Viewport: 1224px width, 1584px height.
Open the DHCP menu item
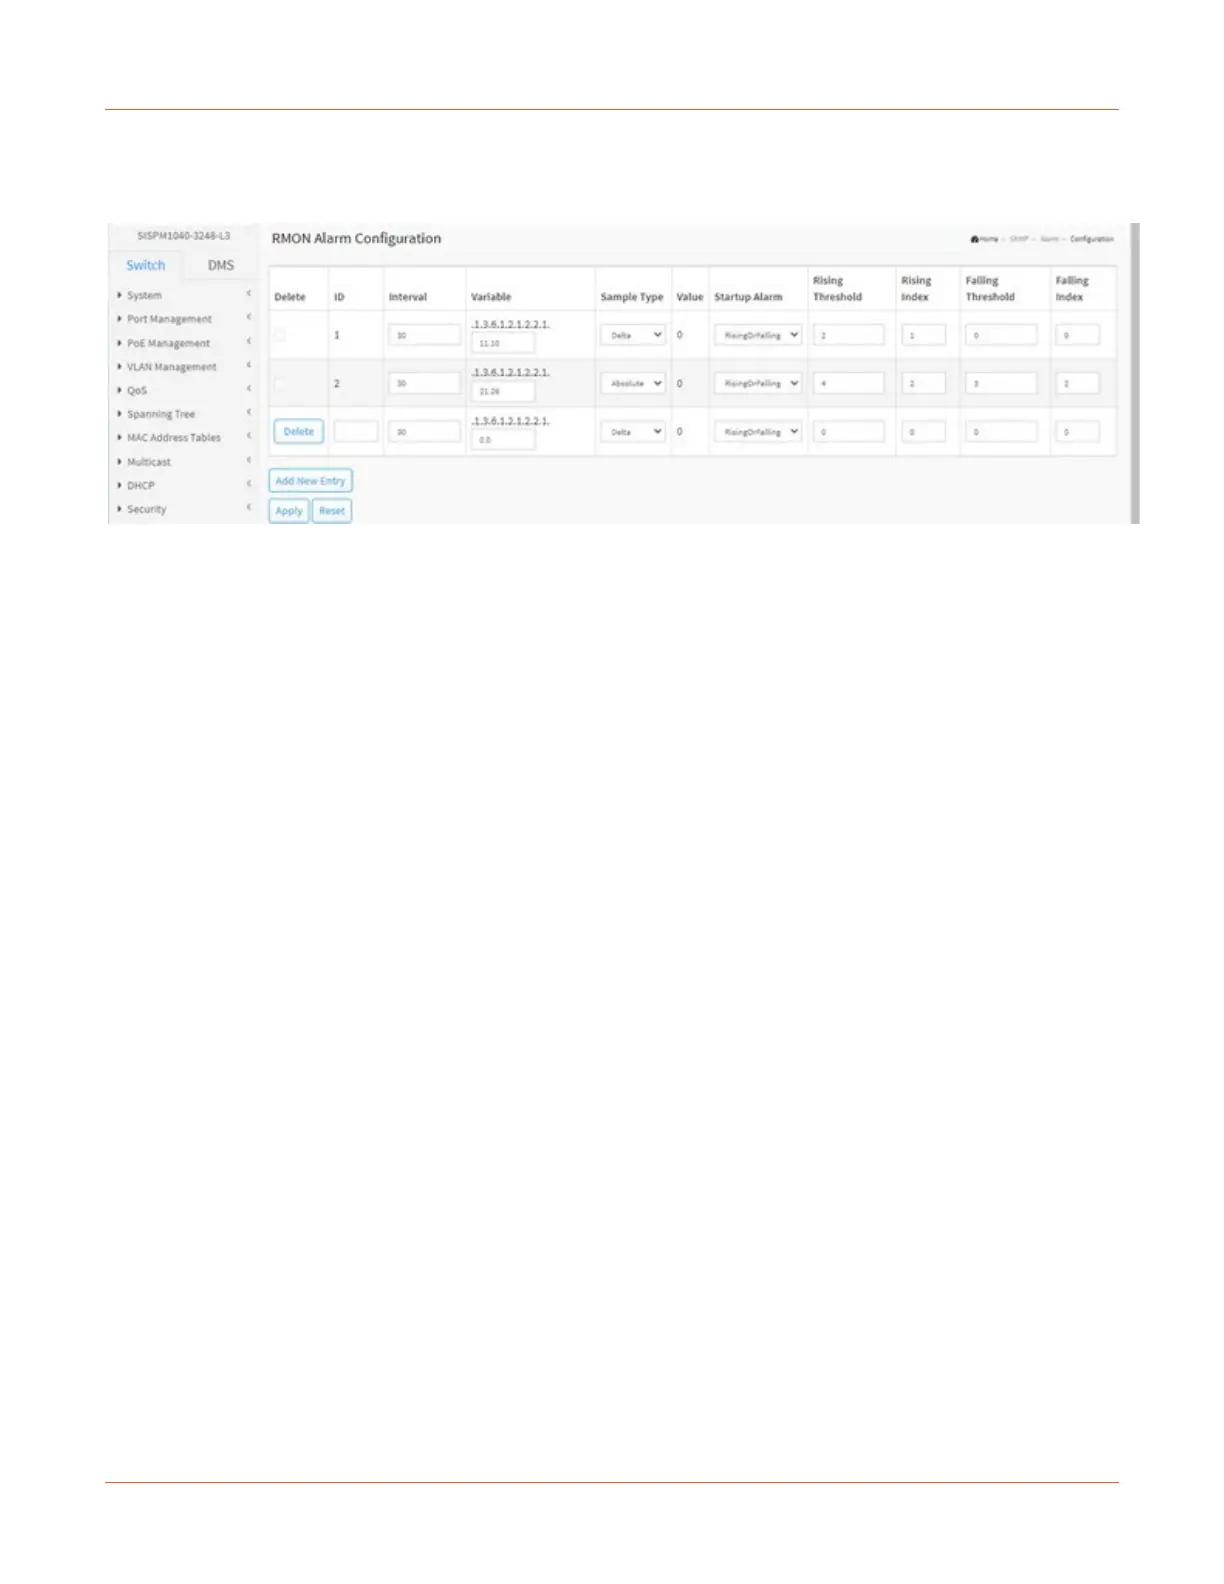pos(184,485)
